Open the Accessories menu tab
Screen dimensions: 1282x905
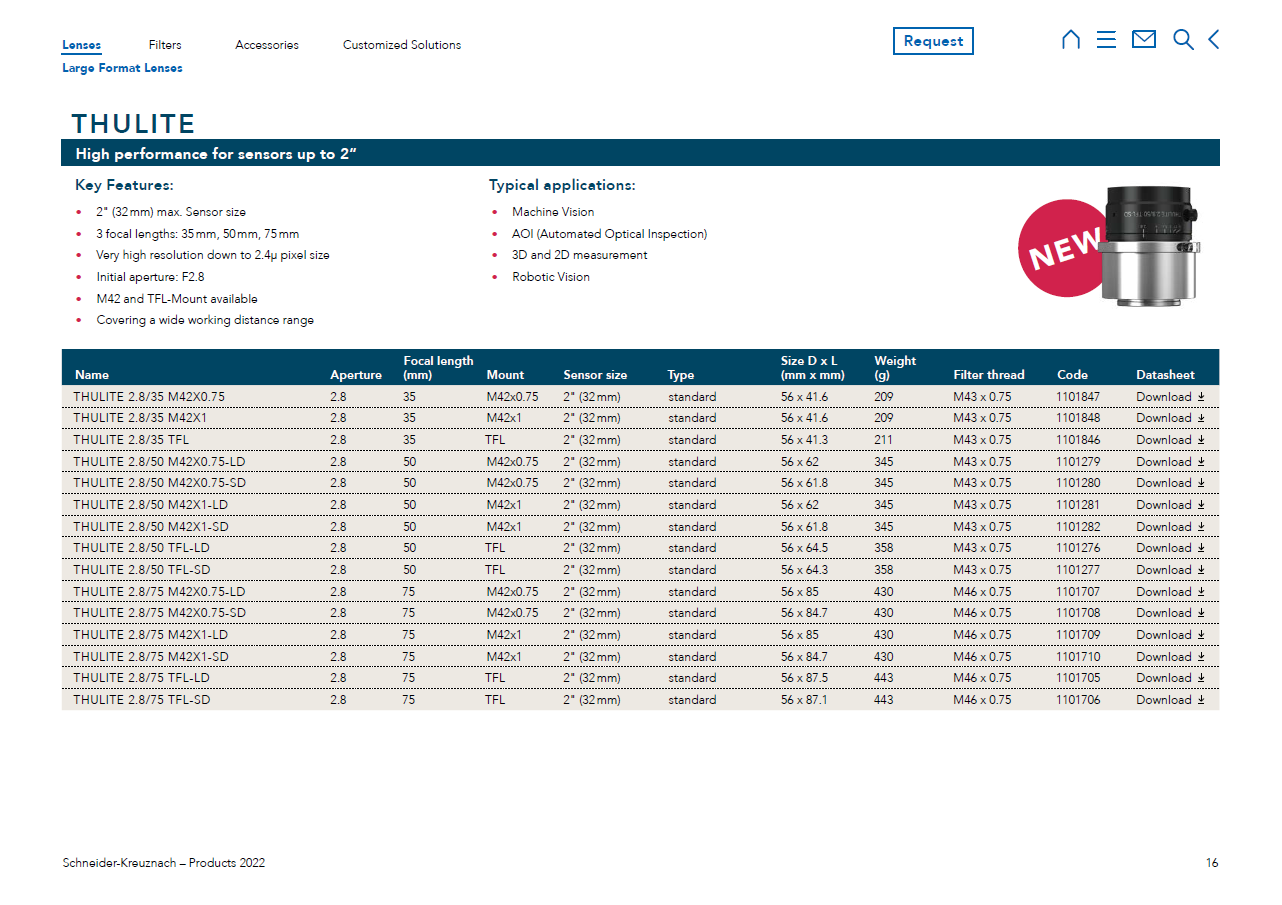coord(267,45)
